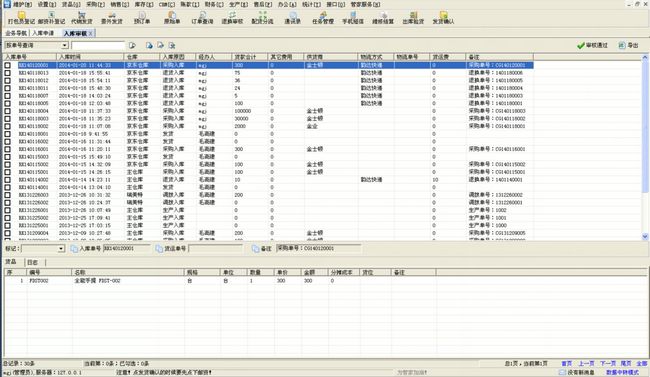Image resolution: width=650 pixels, height=377 pixels.
Task: Tick the checkbox in the second table row
Action: [x=7, y=73]
